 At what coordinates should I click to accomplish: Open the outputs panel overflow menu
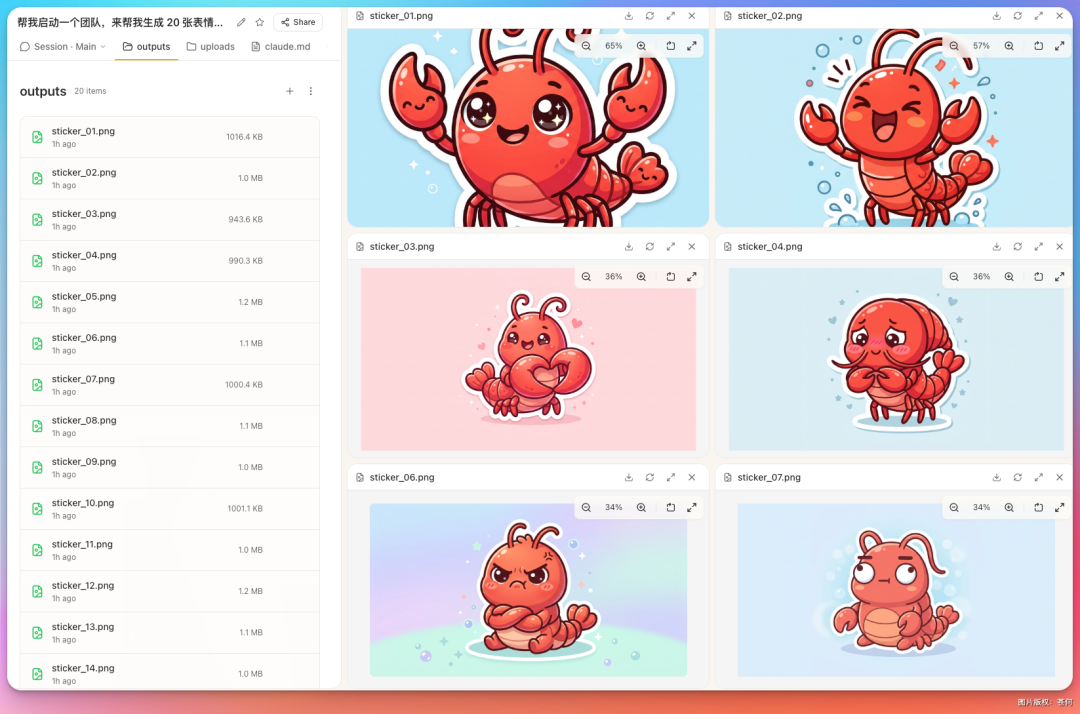311,91
